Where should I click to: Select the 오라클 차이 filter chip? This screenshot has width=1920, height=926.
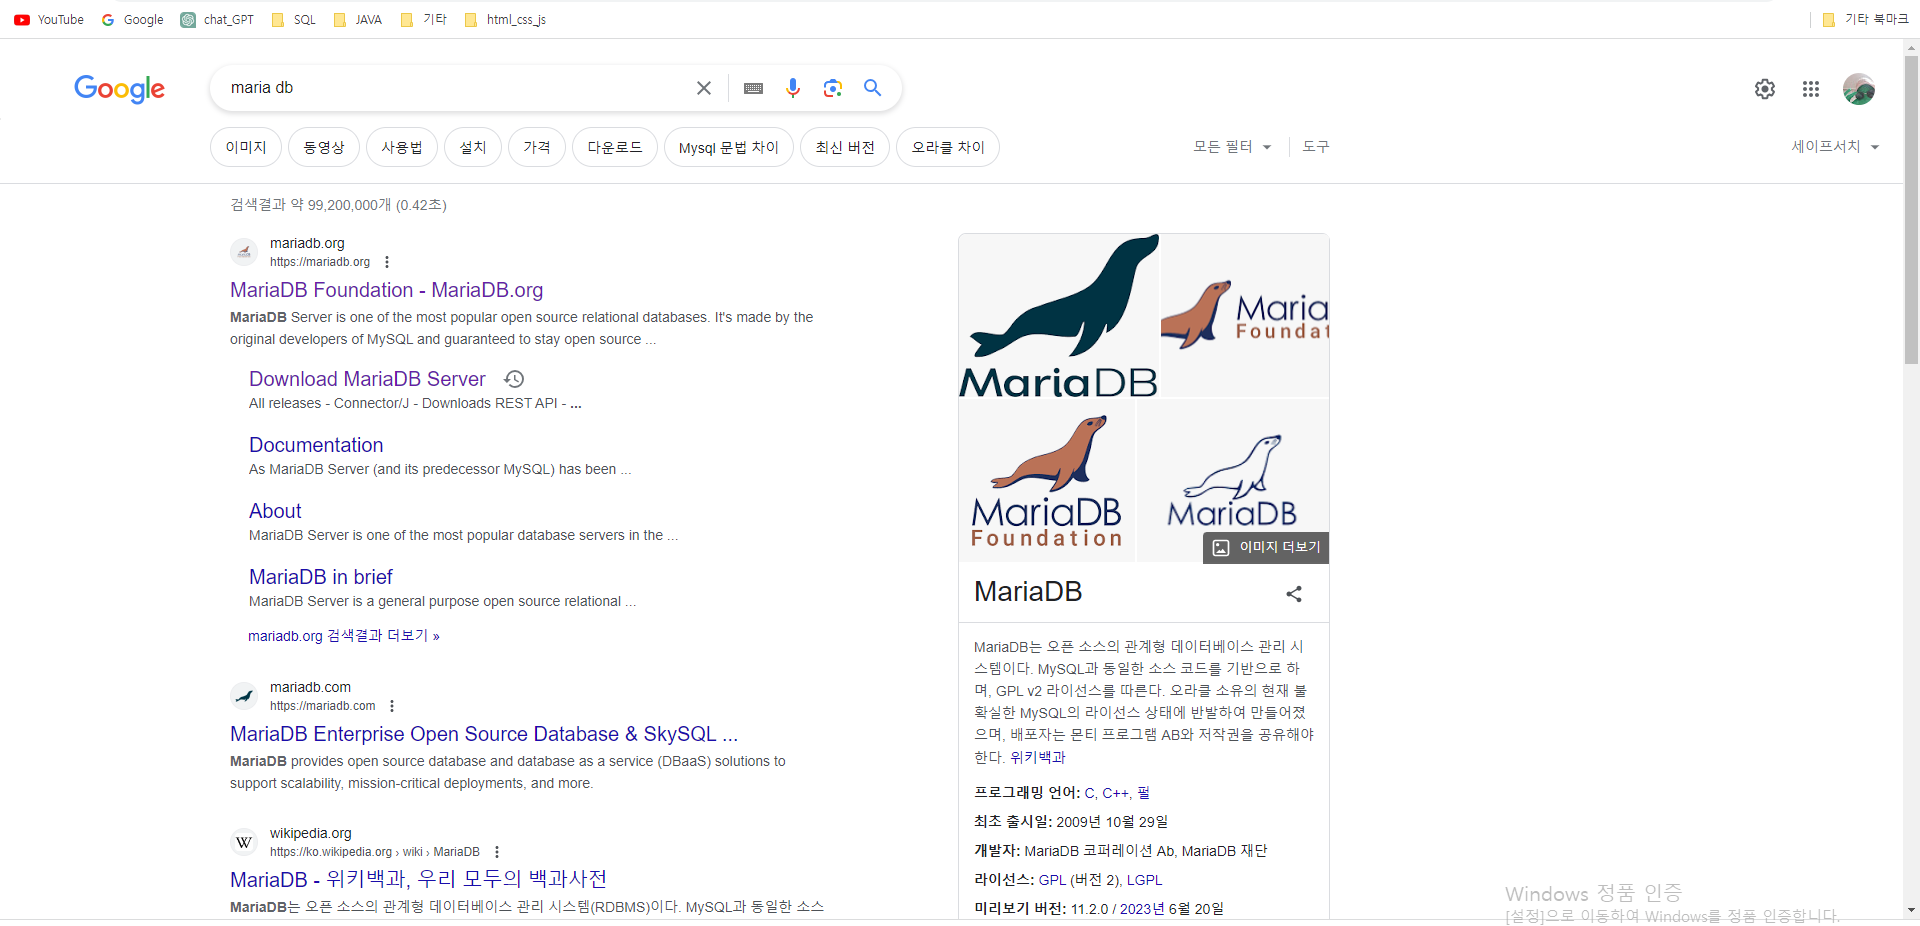point(948,147)
